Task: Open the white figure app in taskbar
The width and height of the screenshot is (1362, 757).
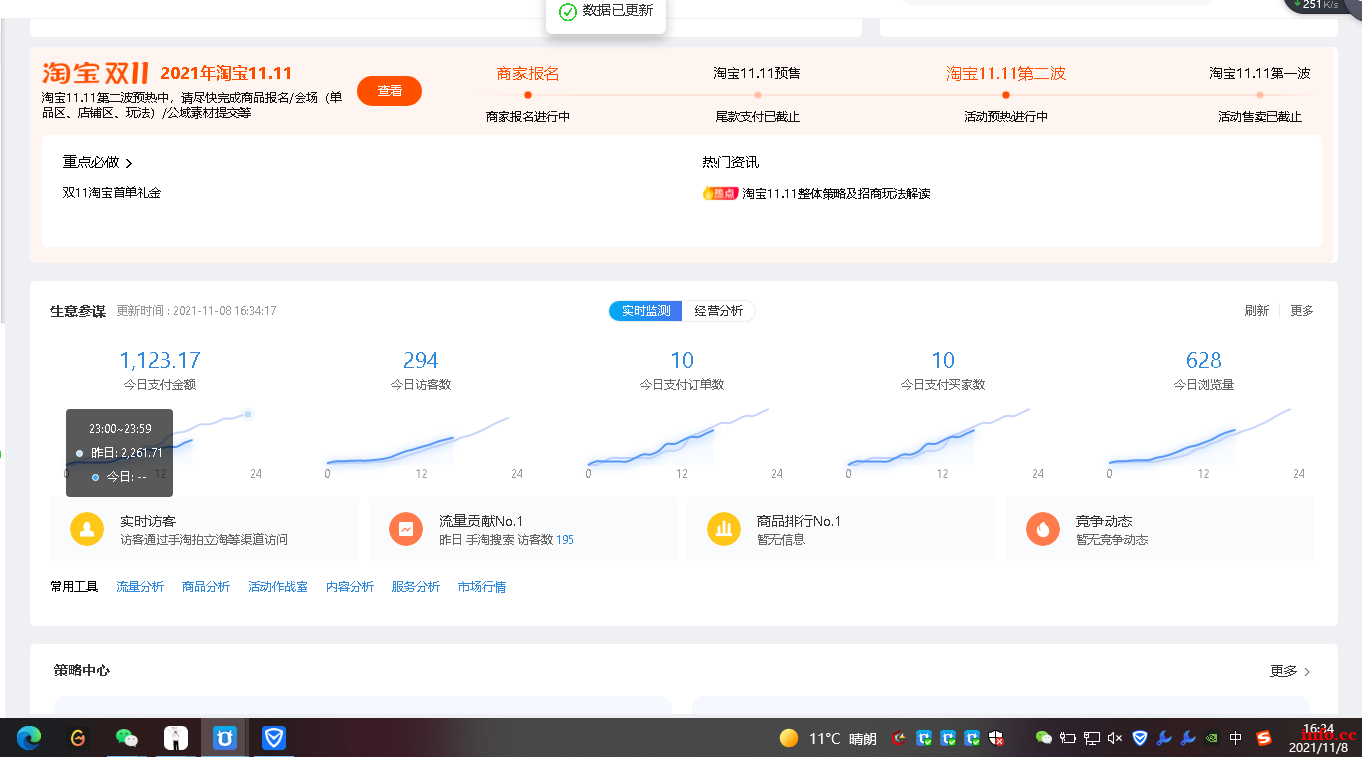Action: tap(176, 738)
